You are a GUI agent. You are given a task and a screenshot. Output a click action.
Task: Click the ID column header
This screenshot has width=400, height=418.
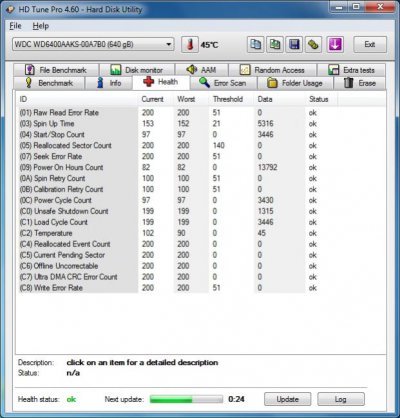tap(78, 99)
